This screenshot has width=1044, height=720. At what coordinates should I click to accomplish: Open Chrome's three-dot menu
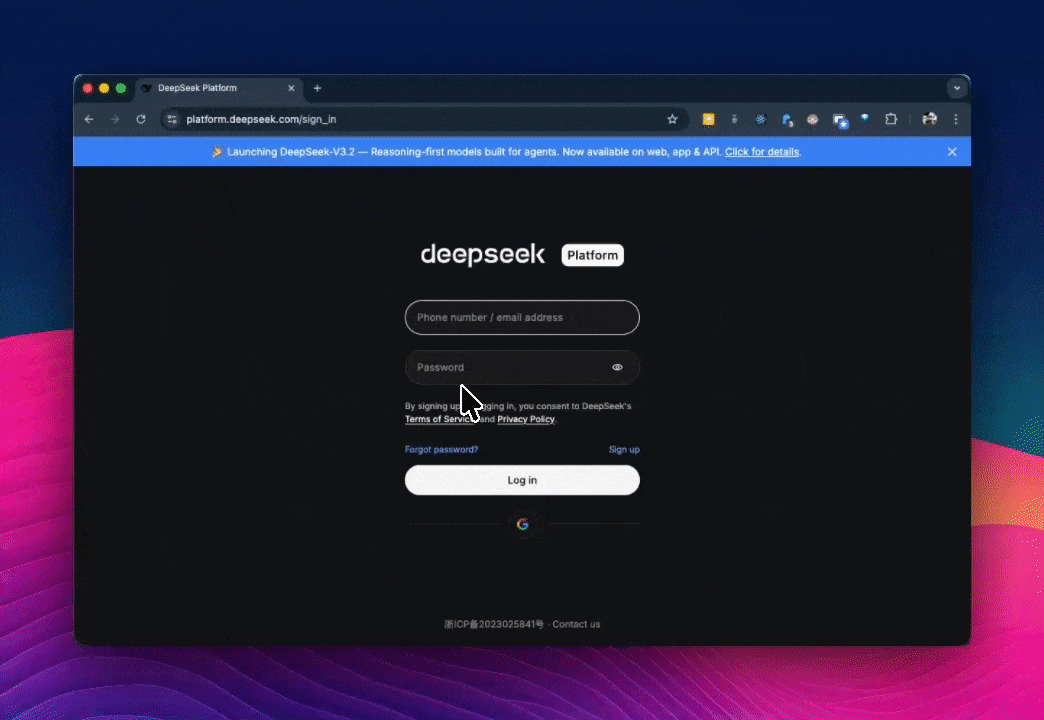point(955,119)
